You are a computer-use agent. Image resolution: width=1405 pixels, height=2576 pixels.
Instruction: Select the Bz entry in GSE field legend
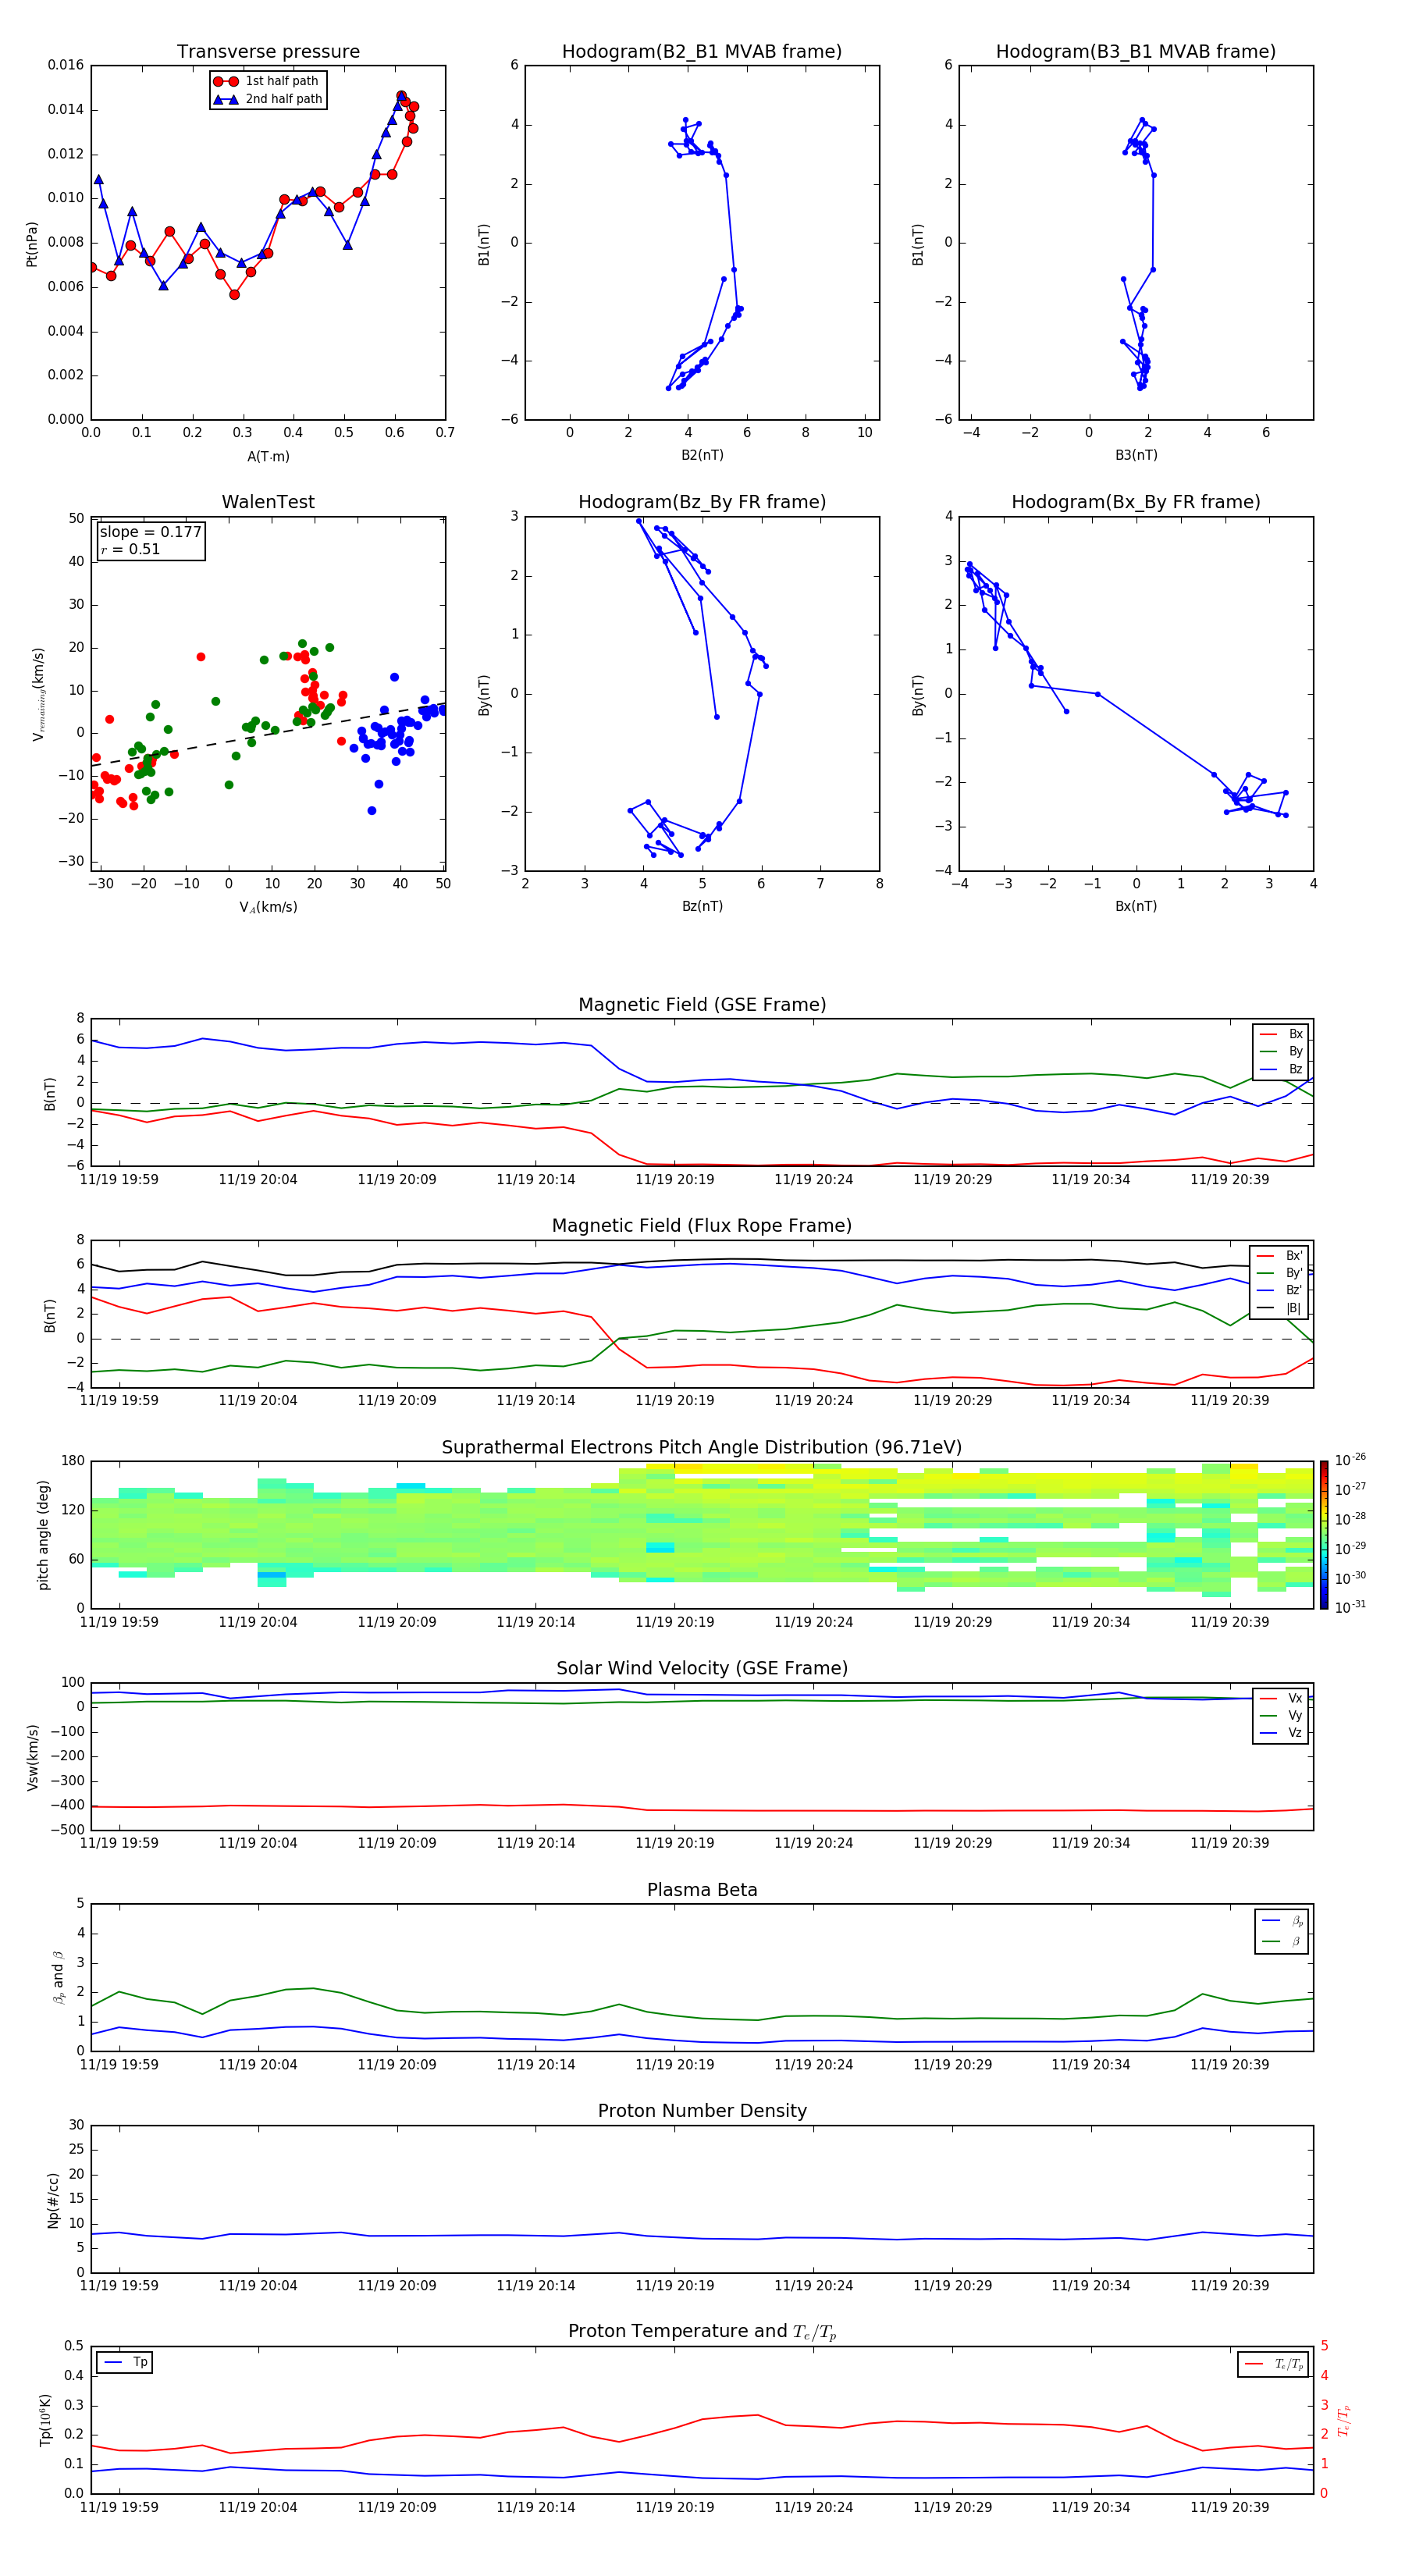[x=1281, y=1069]
